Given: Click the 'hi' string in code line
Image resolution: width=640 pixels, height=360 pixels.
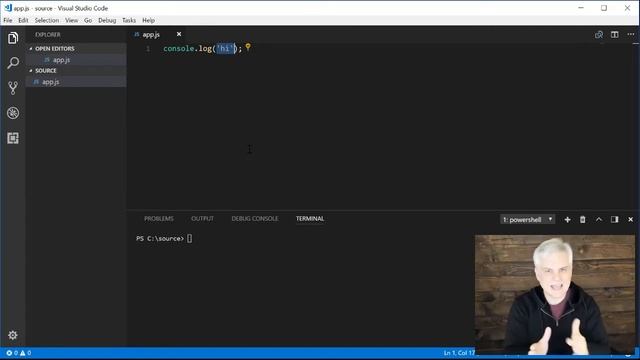Looking at the screenshot, I should click(226, 49).
